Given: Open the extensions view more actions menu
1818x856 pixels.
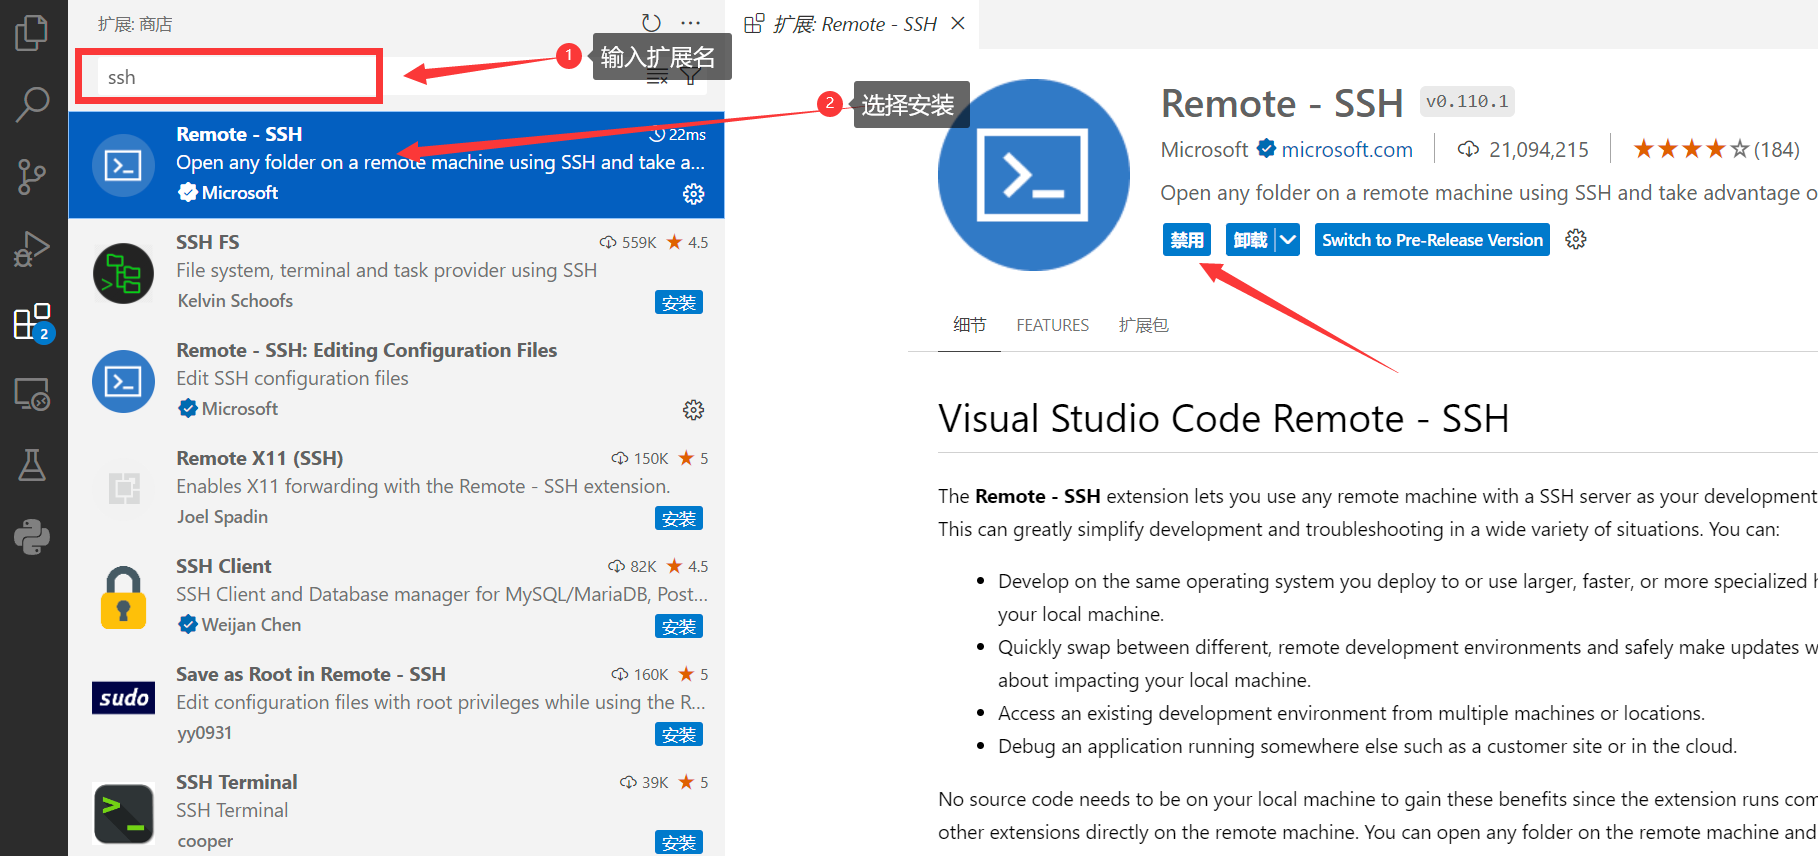Looking at the screenshot, I should (x=691, y=23).
